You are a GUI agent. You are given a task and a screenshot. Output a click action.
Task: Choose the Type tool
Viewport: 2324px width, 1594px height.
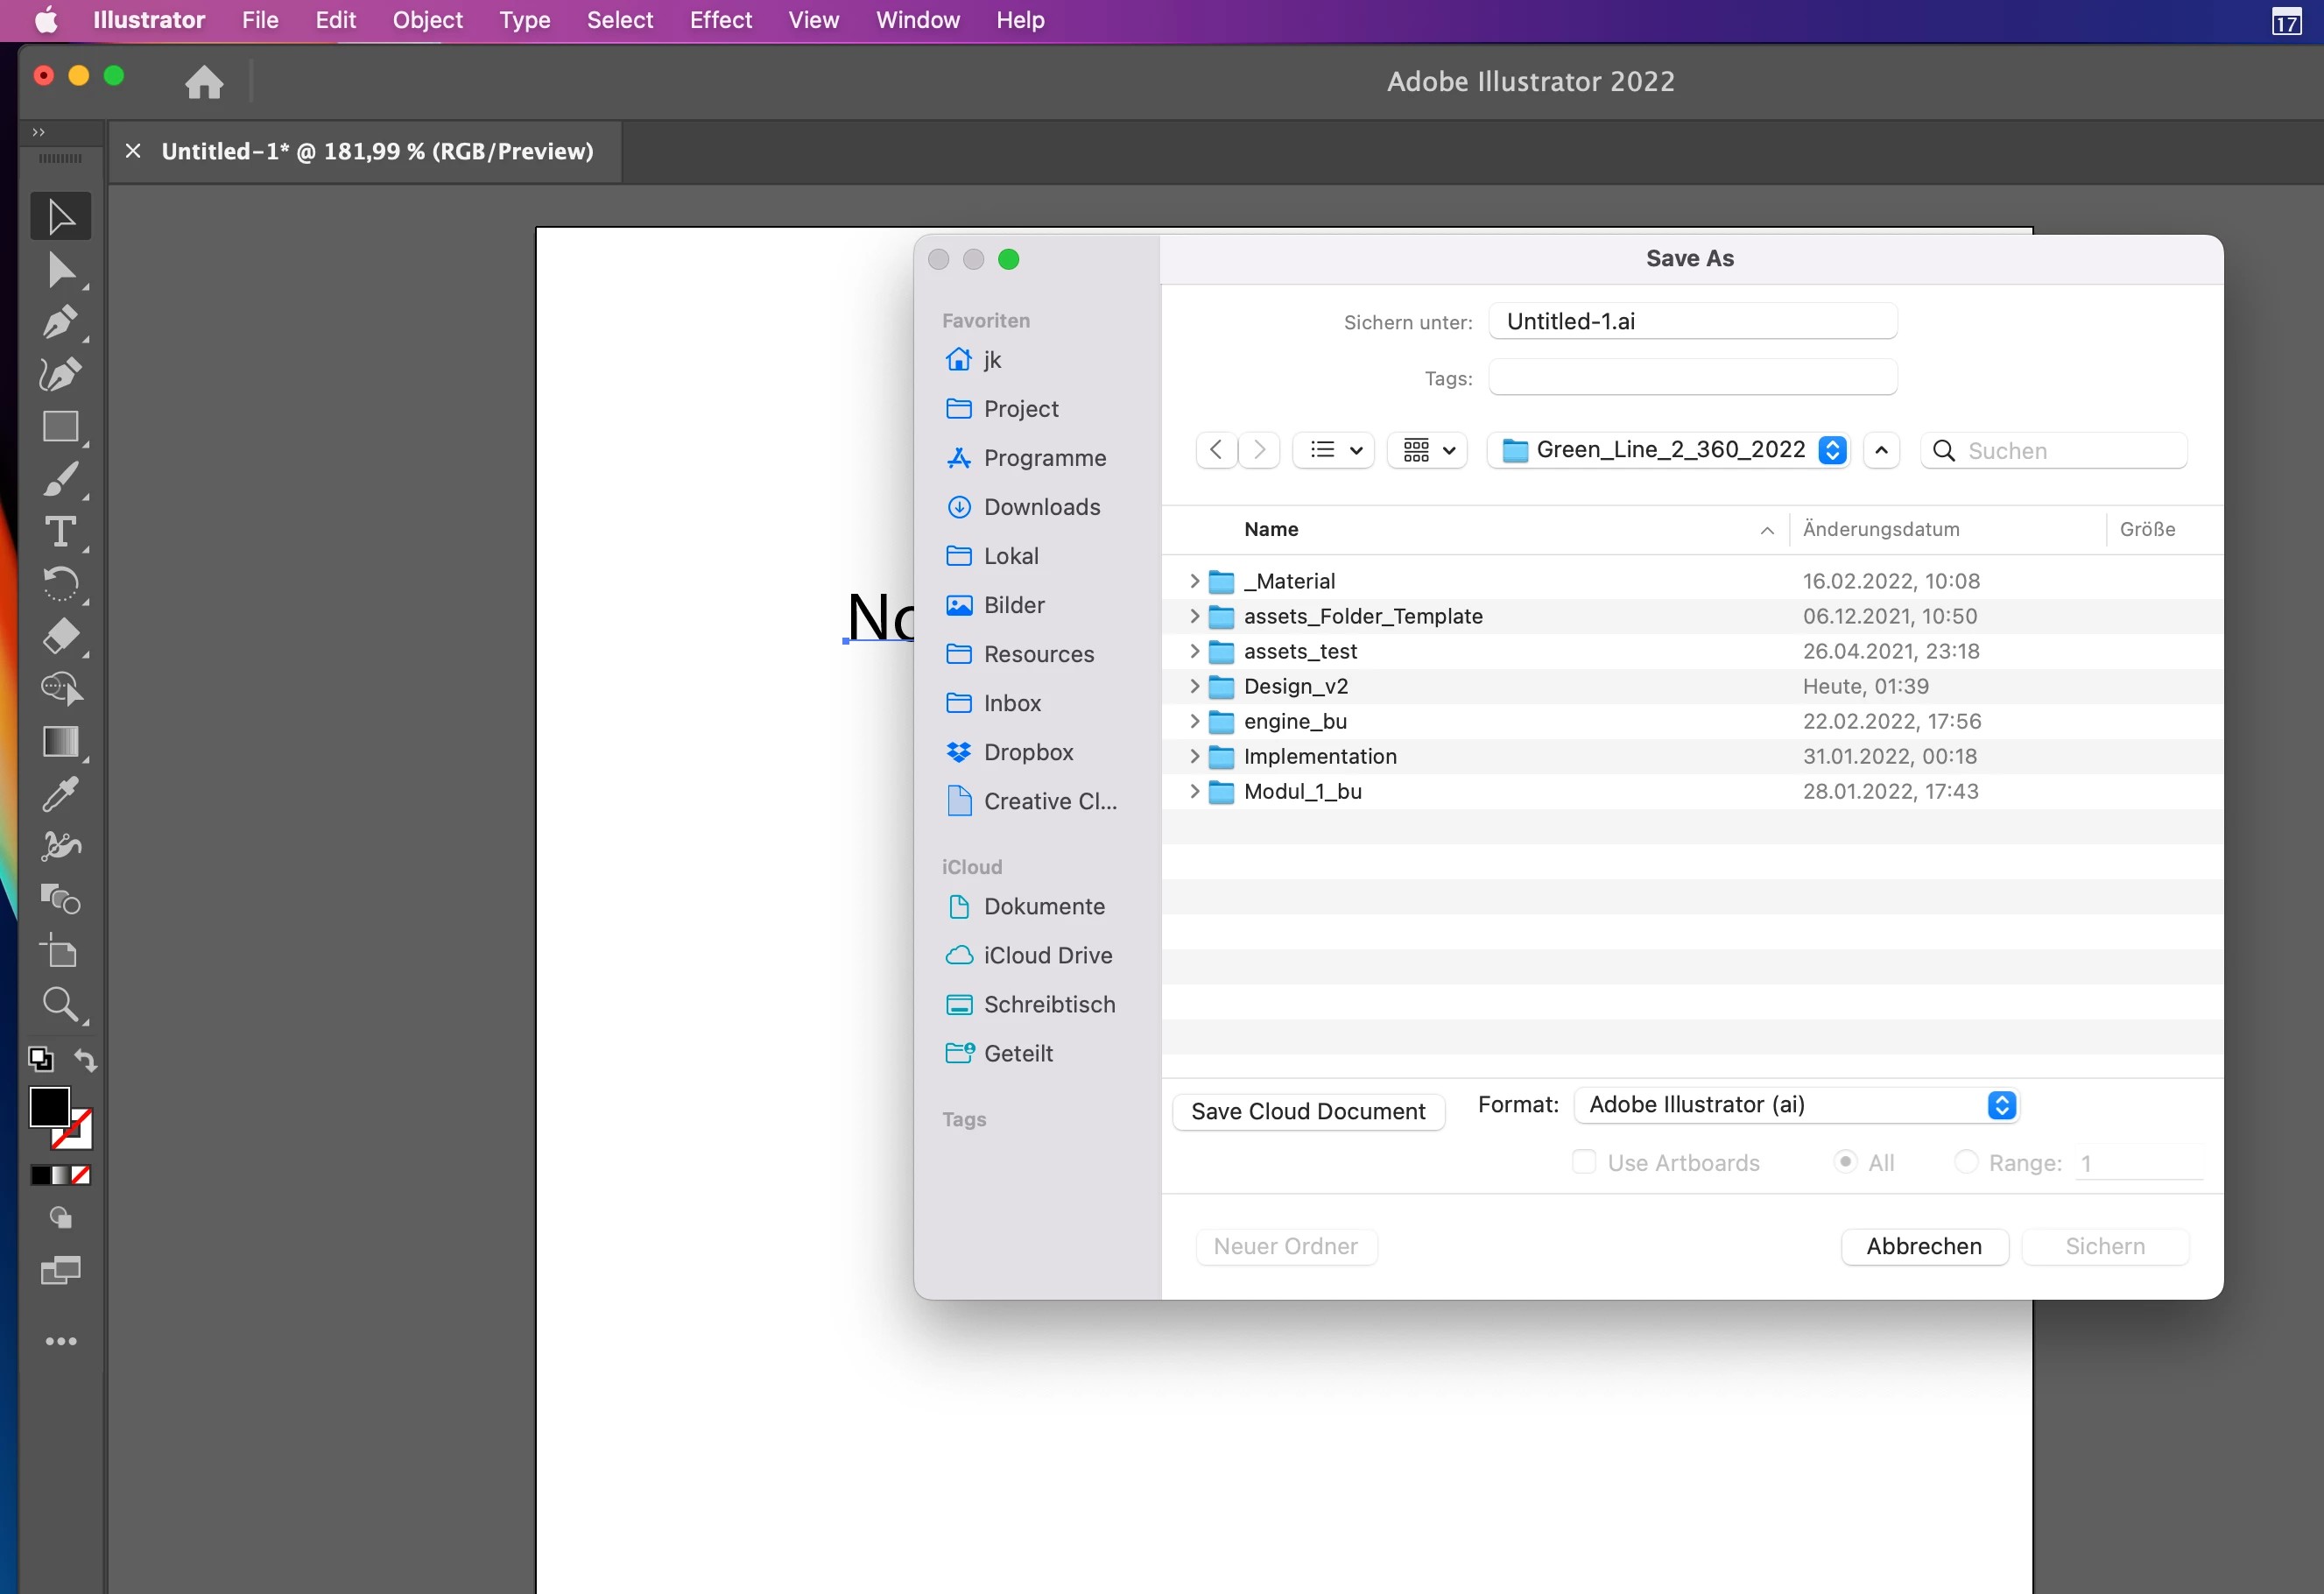(60, 531)
